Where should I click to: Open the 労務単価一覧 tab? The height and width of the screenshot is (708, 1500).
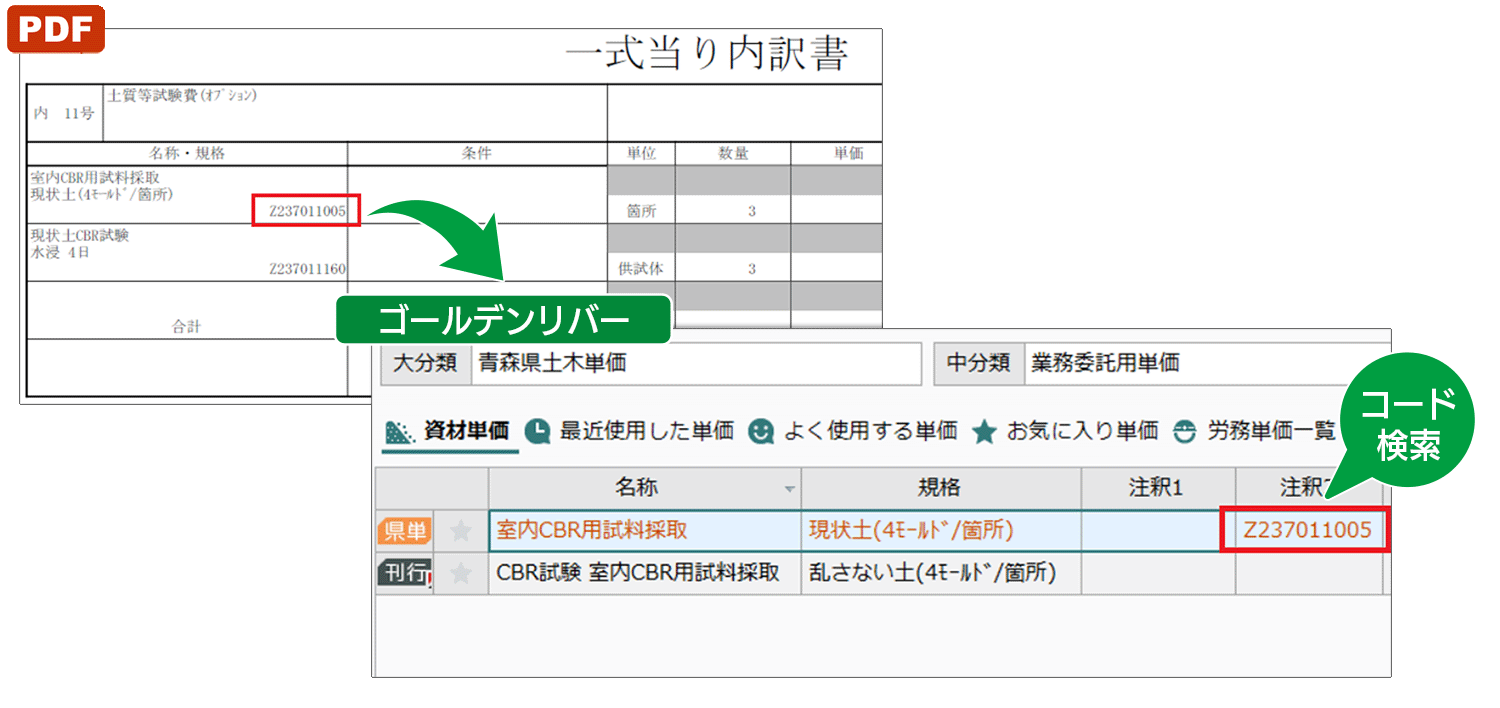1254,431
